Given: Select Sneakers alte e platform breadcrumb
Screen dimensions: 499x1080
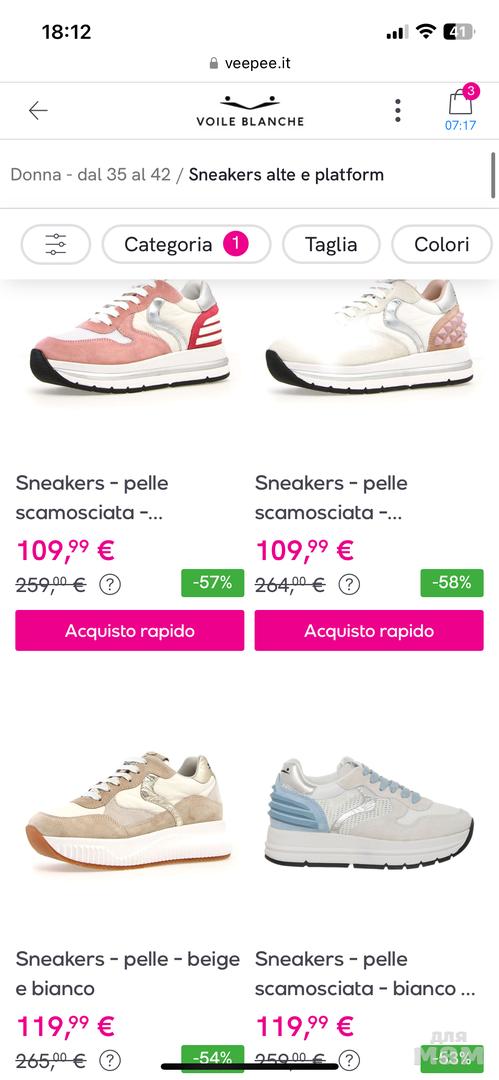Looking at the screenshot, I should [286, 174].
